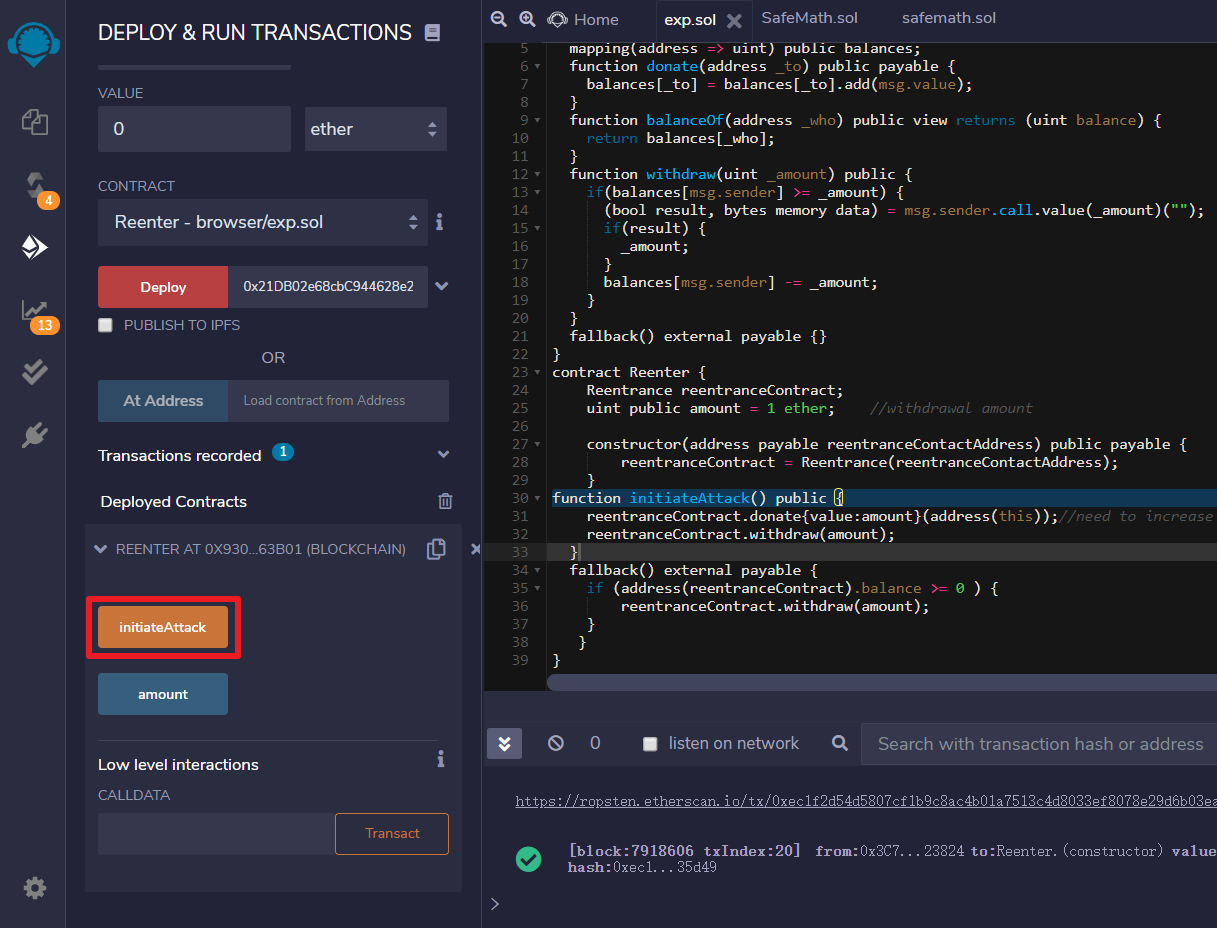
Task: Fold the balanceOf function at line 9
Action: tap(538, 120)
